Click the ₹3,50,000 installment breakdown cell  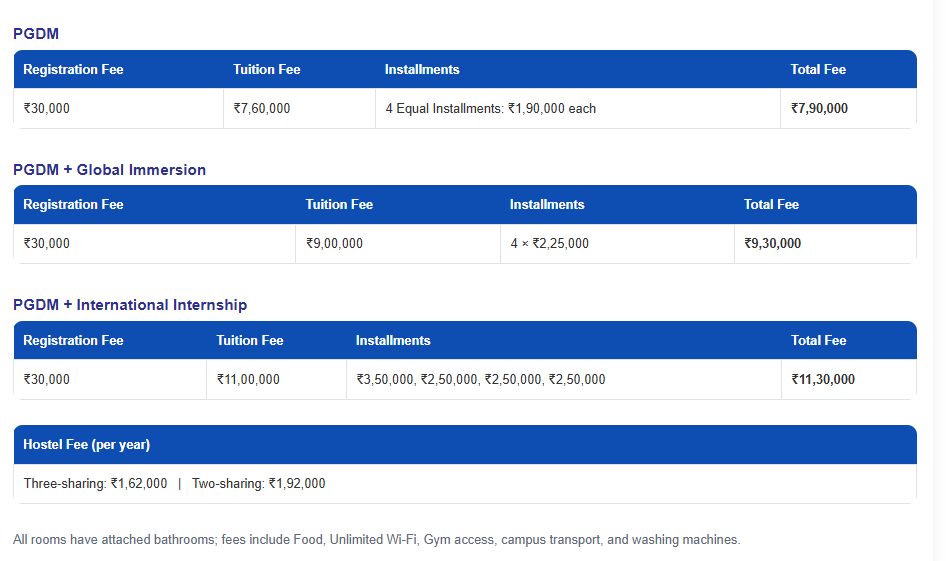point(480,379)
